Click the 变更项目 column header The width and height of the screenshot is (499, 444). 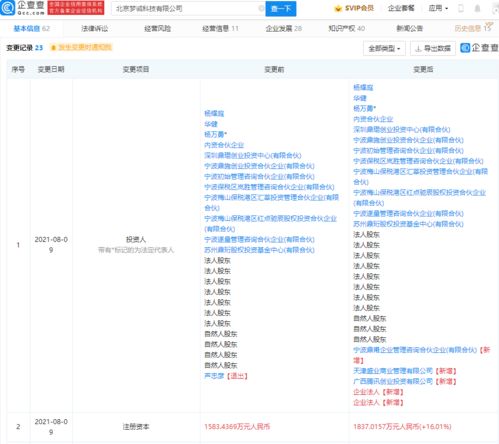(x=136, y=69)
